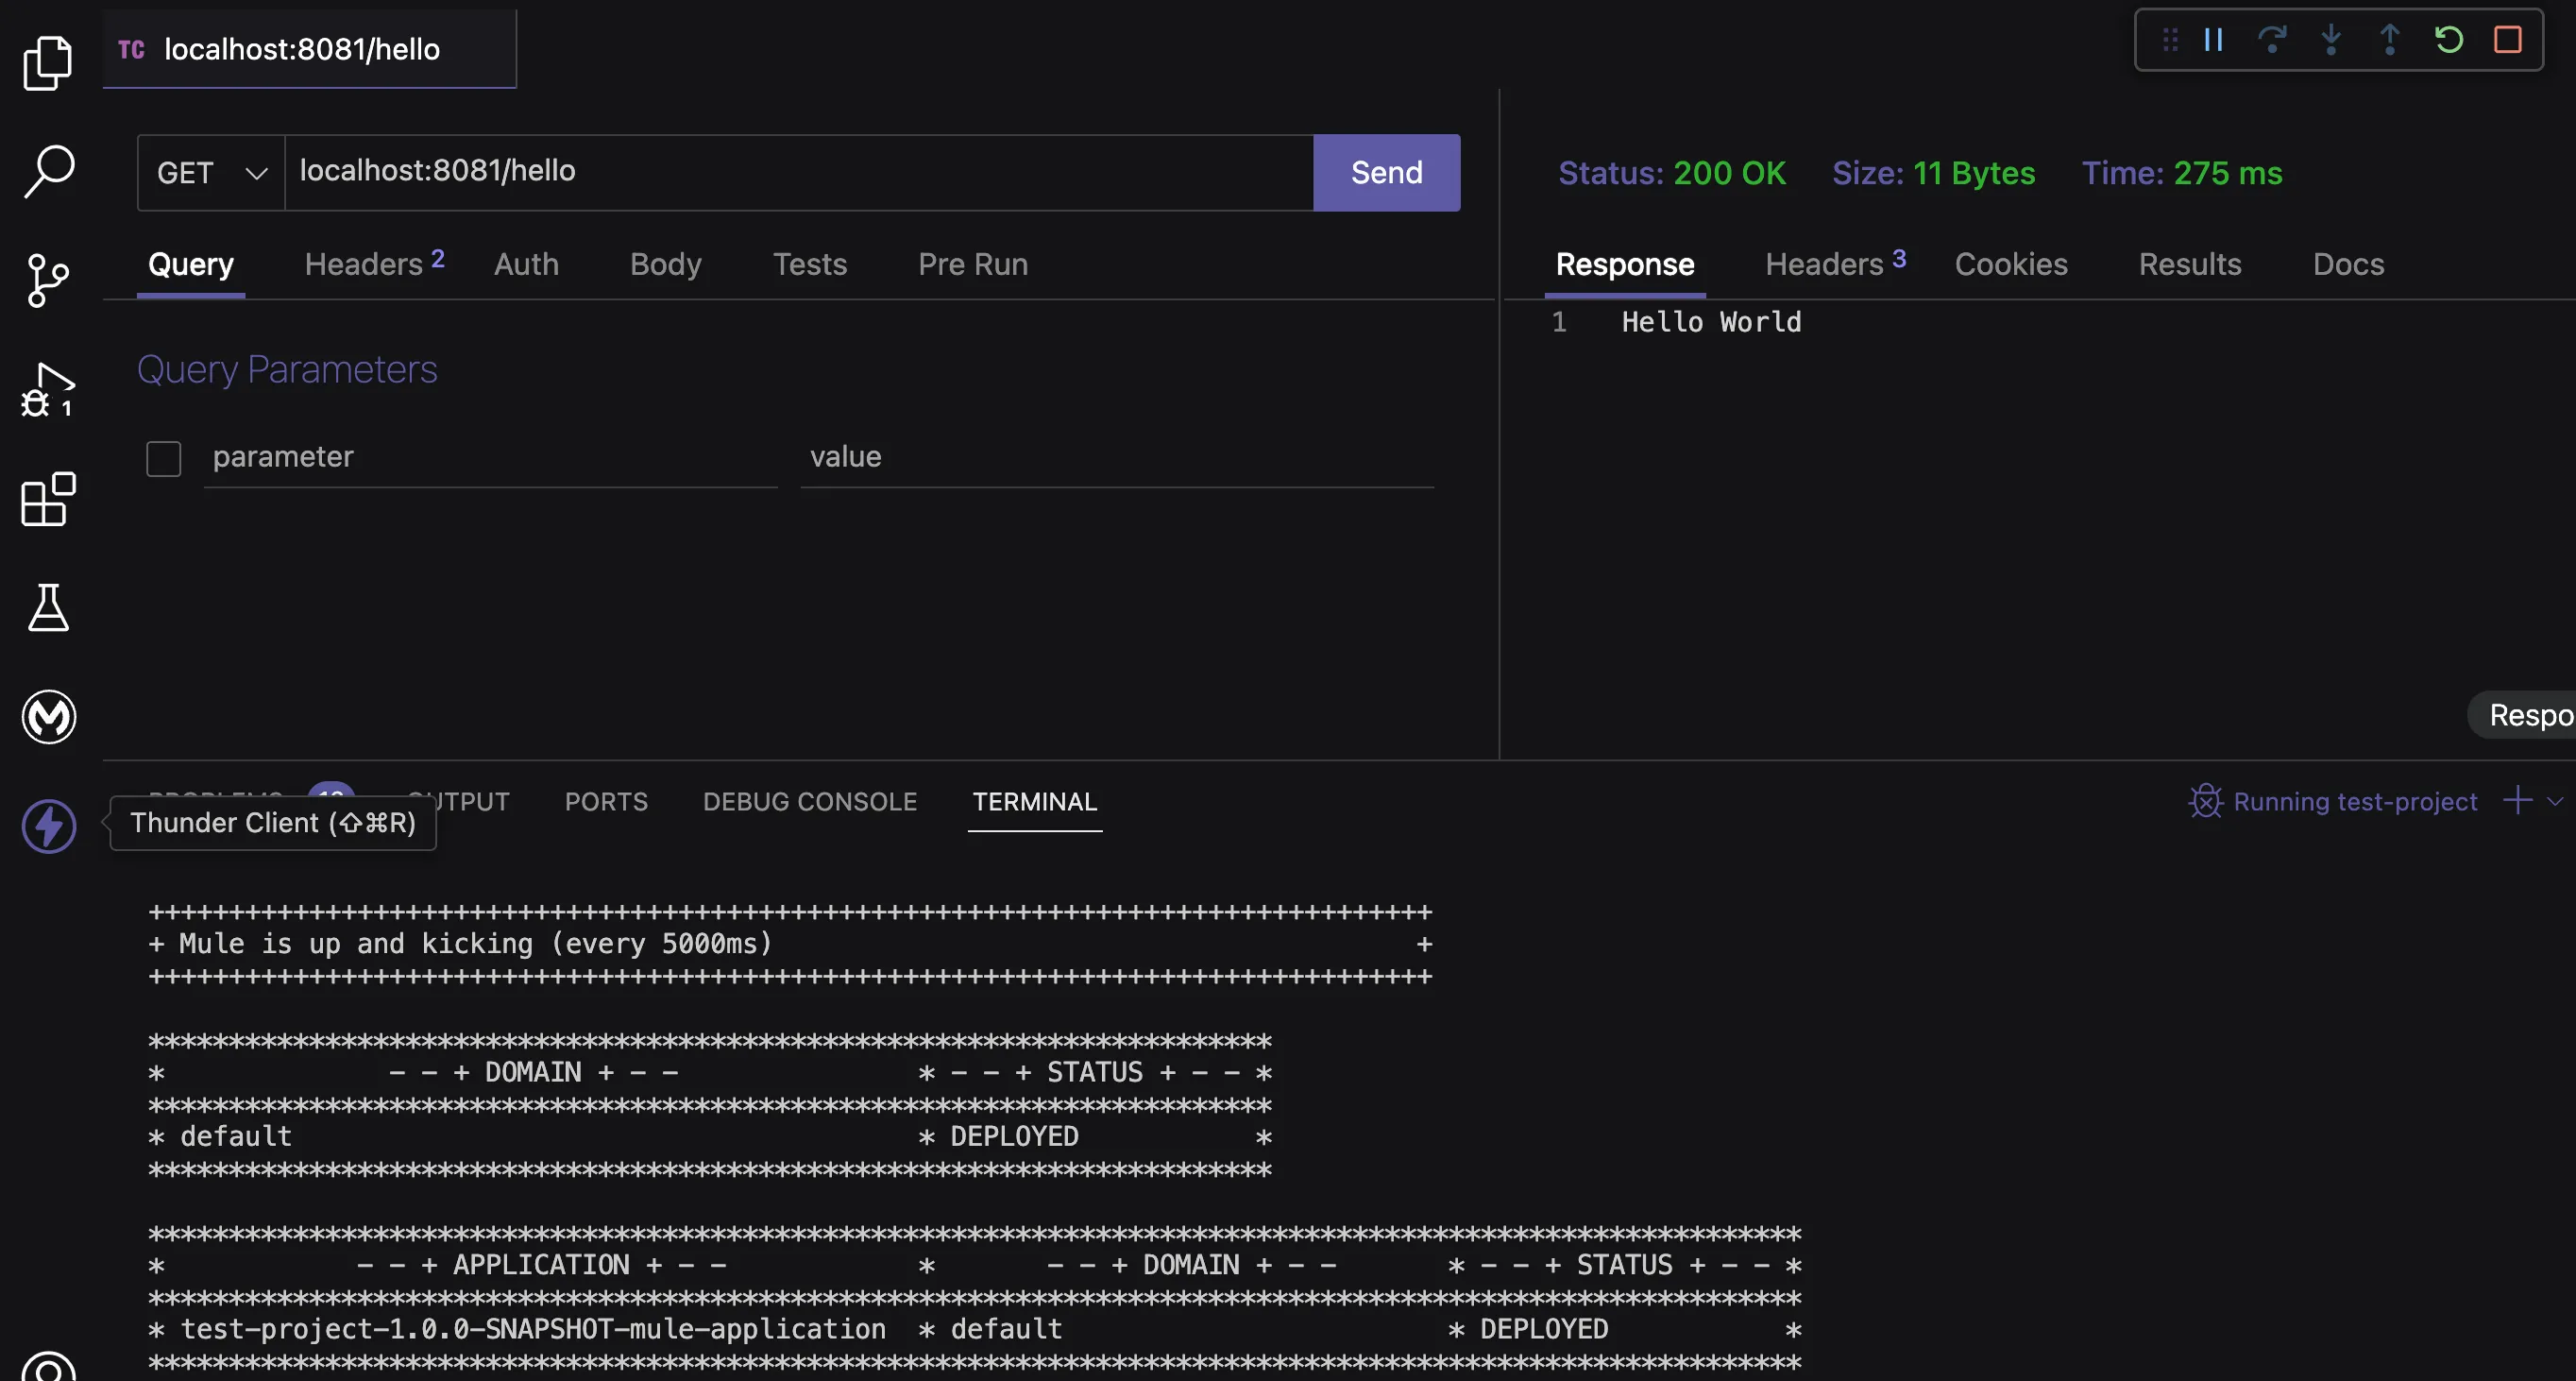
Task: Open the Run and Debug view
Action: 48,390
